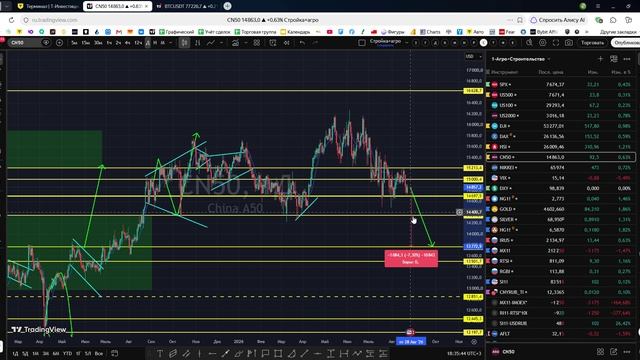Open watchlist advanced view icon

(x=614, y=59)
